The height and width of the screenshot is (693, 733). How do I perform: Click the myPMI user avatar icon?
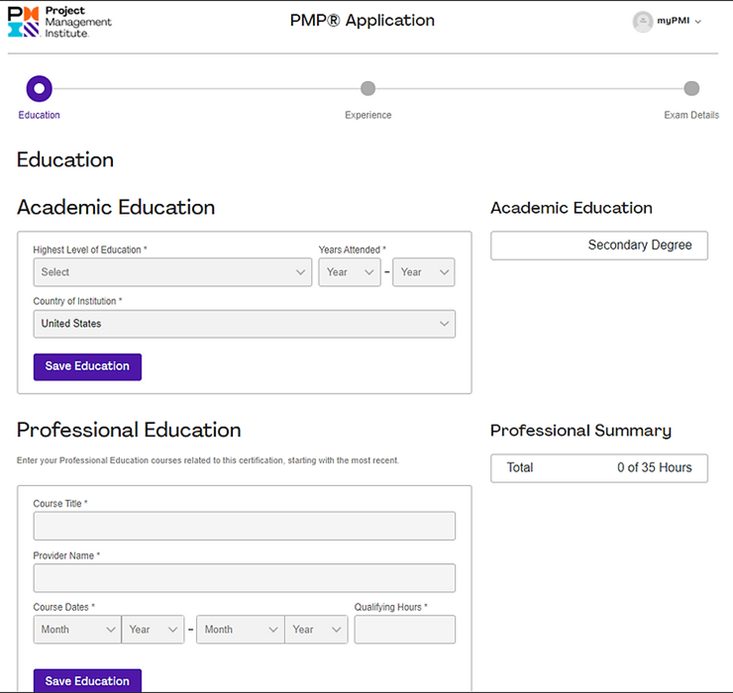[x=642, y=22]
